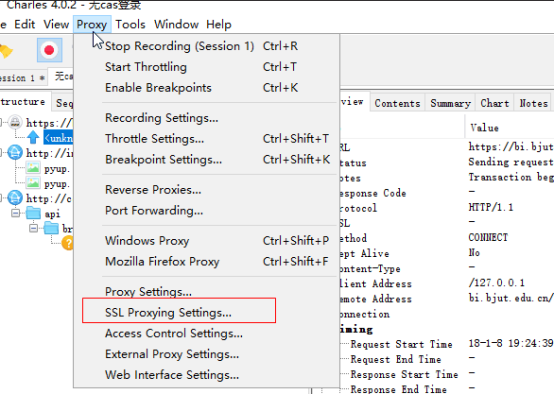This screenshot has height=394, width=554.
Task: Click the CONNECT method value
Action: (x=488, y=237)
